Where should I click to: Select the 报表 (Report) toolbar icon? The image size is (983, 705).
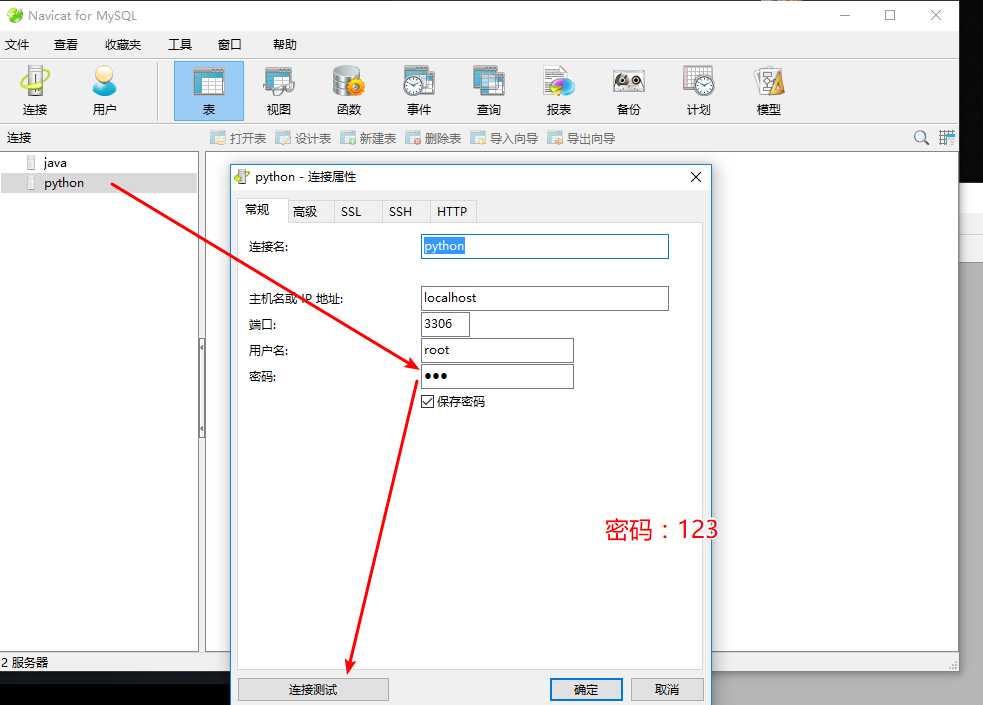tap(559, 91)
